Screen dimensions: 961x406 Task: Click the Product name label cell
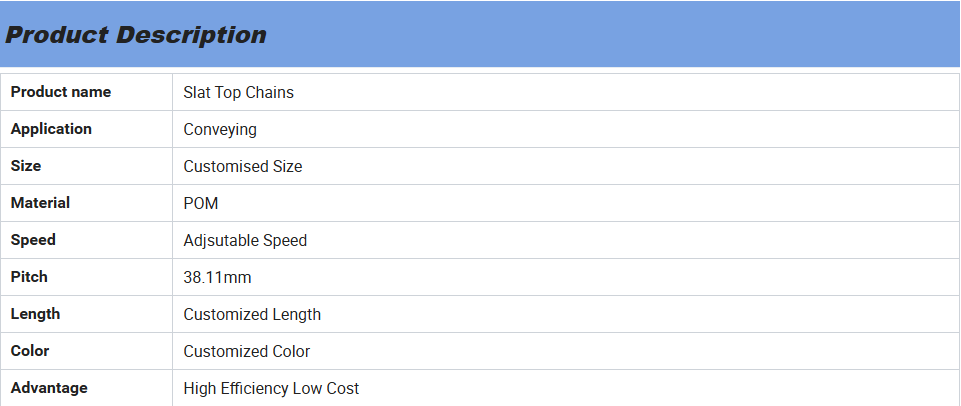pos(61,92)
